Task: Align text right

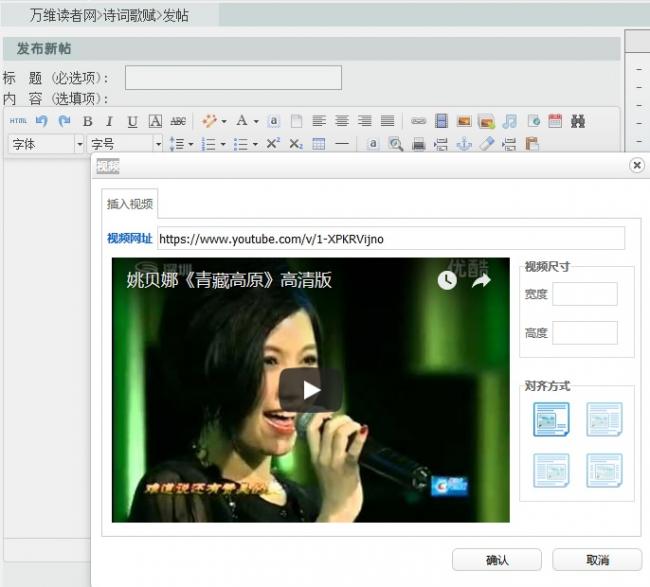Action: point(365,121)
